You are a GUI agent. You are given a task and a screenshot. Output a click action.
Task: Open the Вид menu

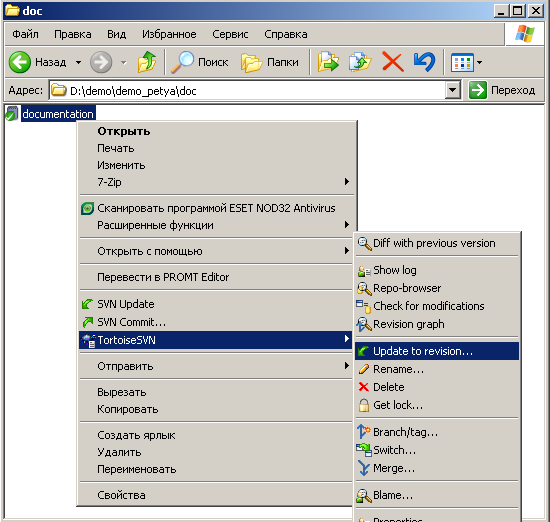pos(116,34)
